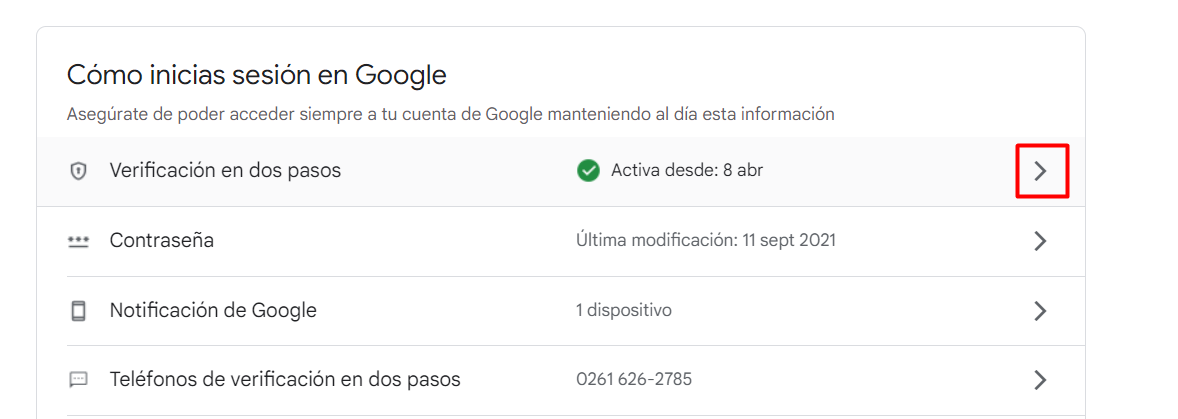The image size is (1178, 419).
Task: Click the green checkmark status icon
Action: tap(588, 171)
